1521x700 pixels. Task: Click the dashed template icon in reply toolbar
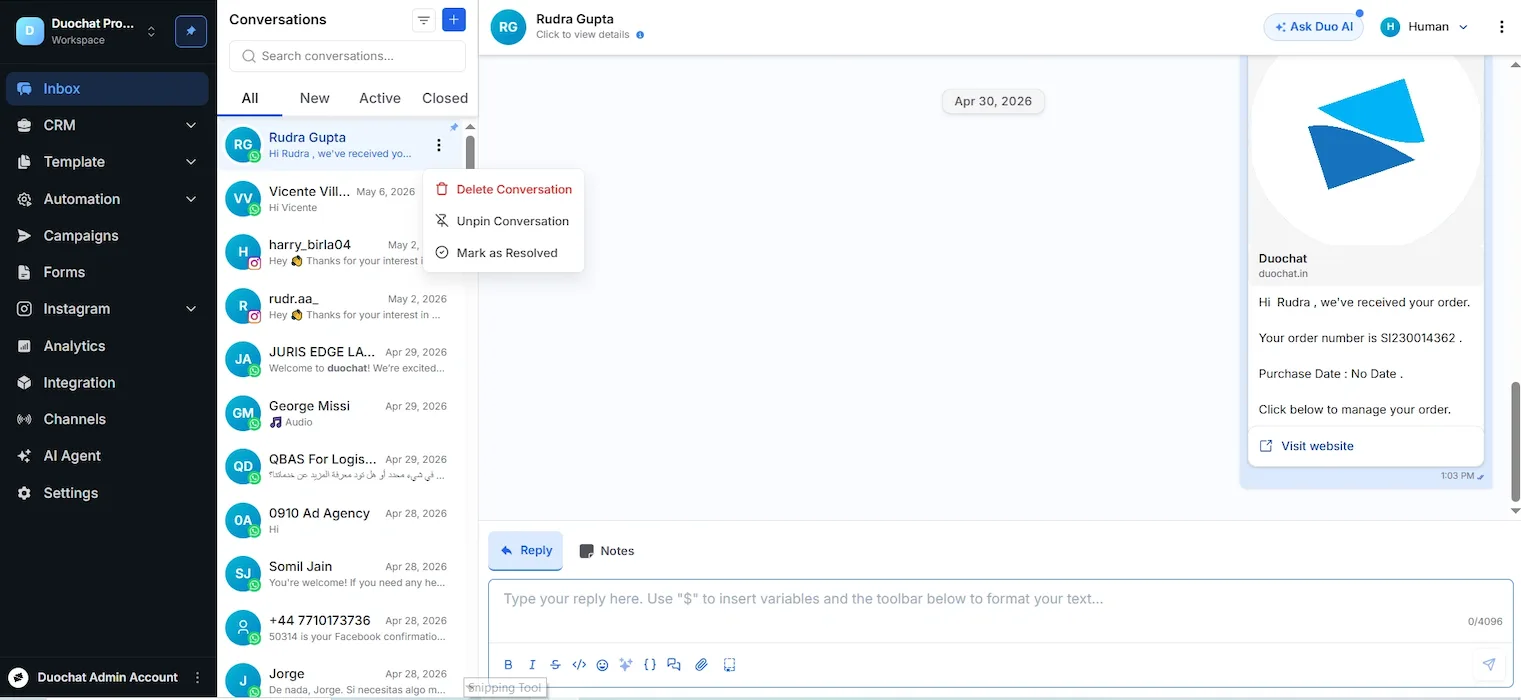pos(729,665)
